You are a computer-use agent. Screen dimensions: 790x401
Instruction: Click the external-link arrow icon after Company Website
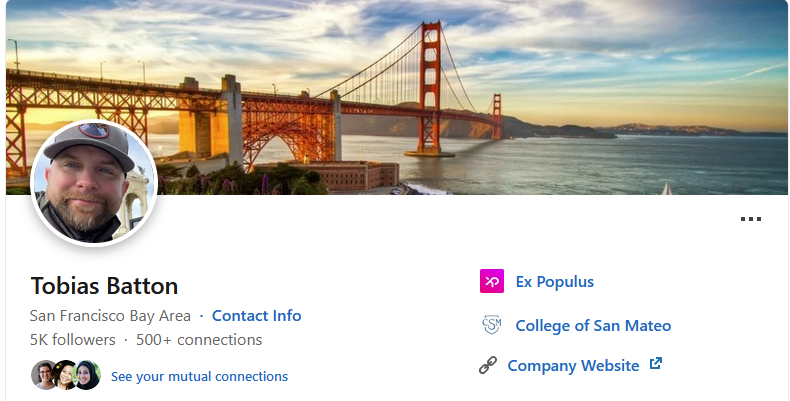click(656, 364)
